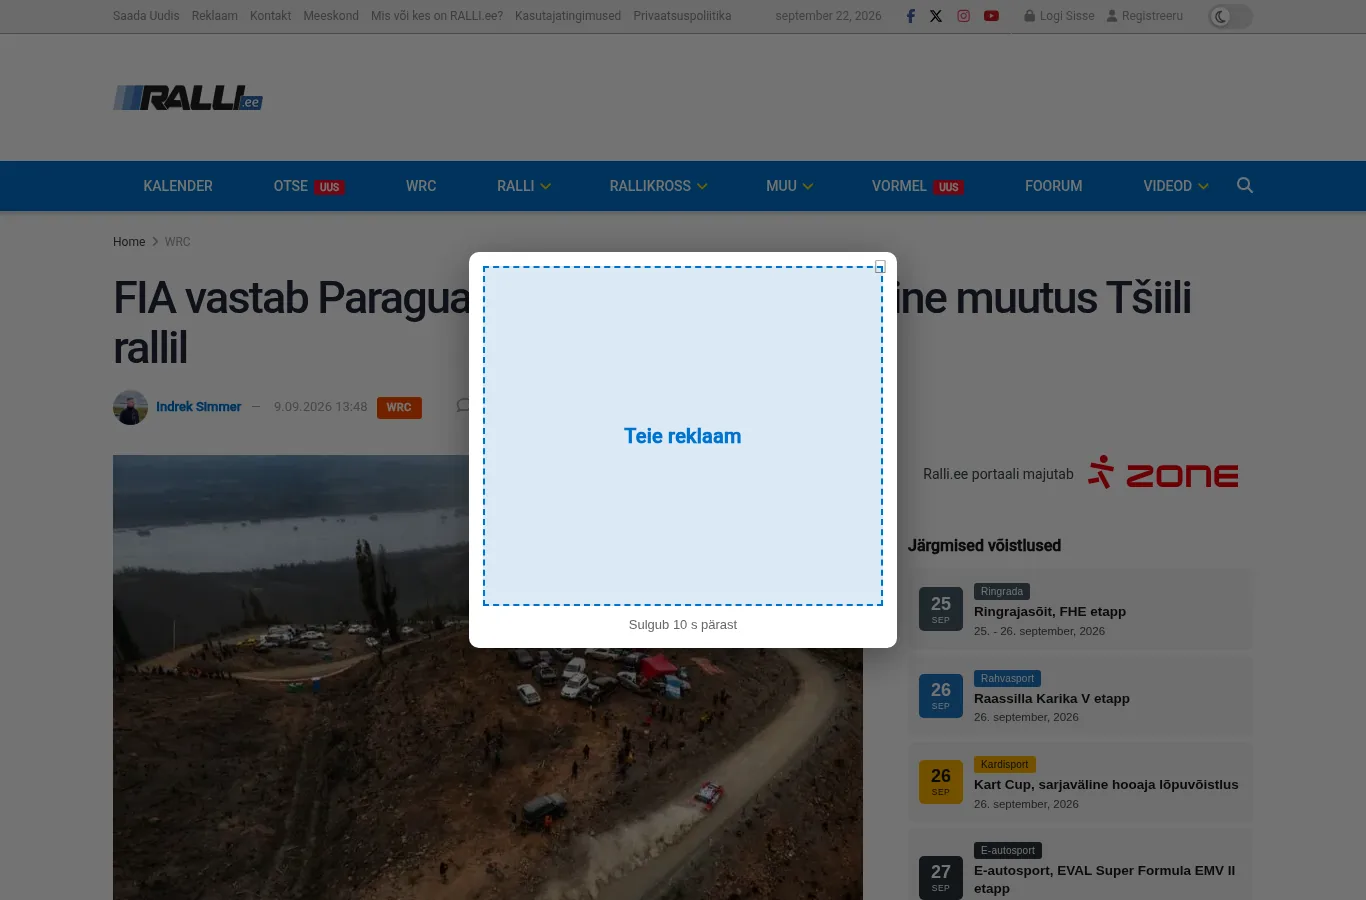Toggle dark mode switch

pos(1229,16)
